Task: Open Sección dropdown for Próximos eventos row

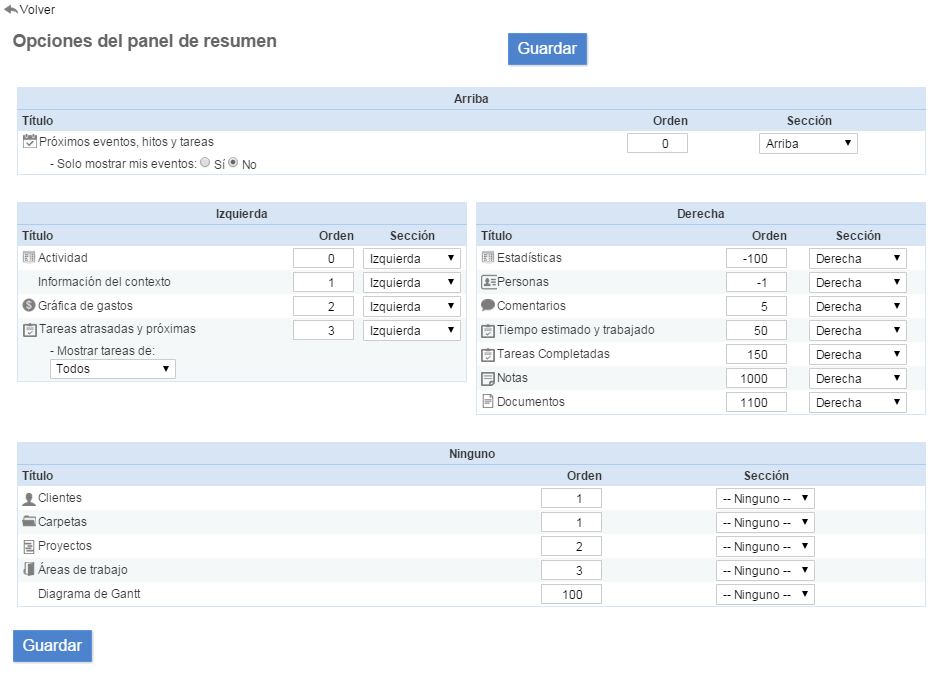Action: coord(807,144)
